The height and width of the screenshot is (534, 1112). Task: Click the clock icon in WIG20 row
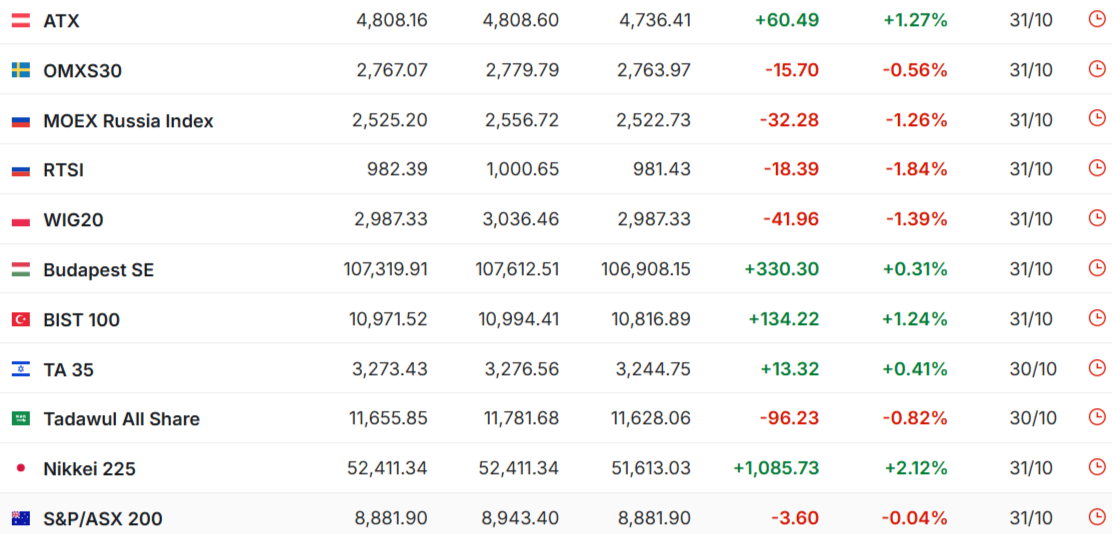(x=1097, y=218)
